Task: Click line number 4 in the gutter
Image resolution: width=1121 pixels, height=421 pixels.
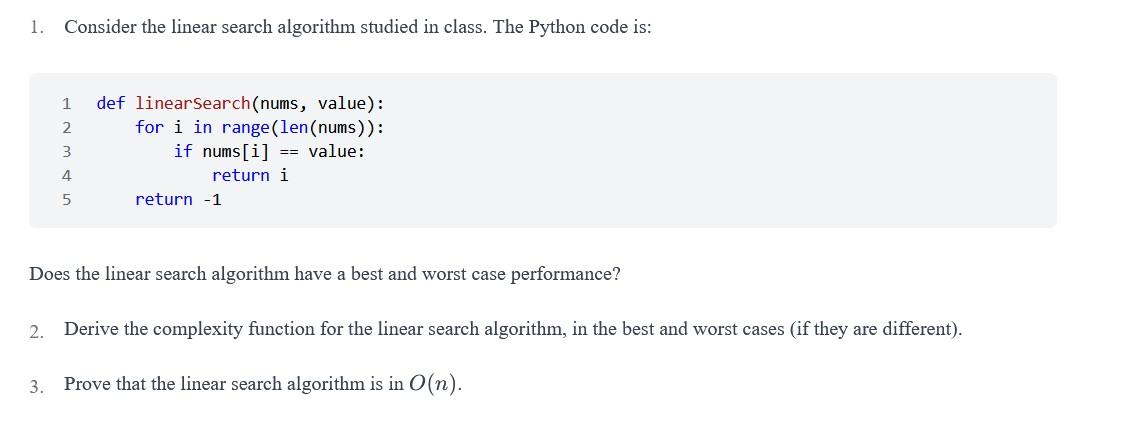Action: [x=66, y=176]
